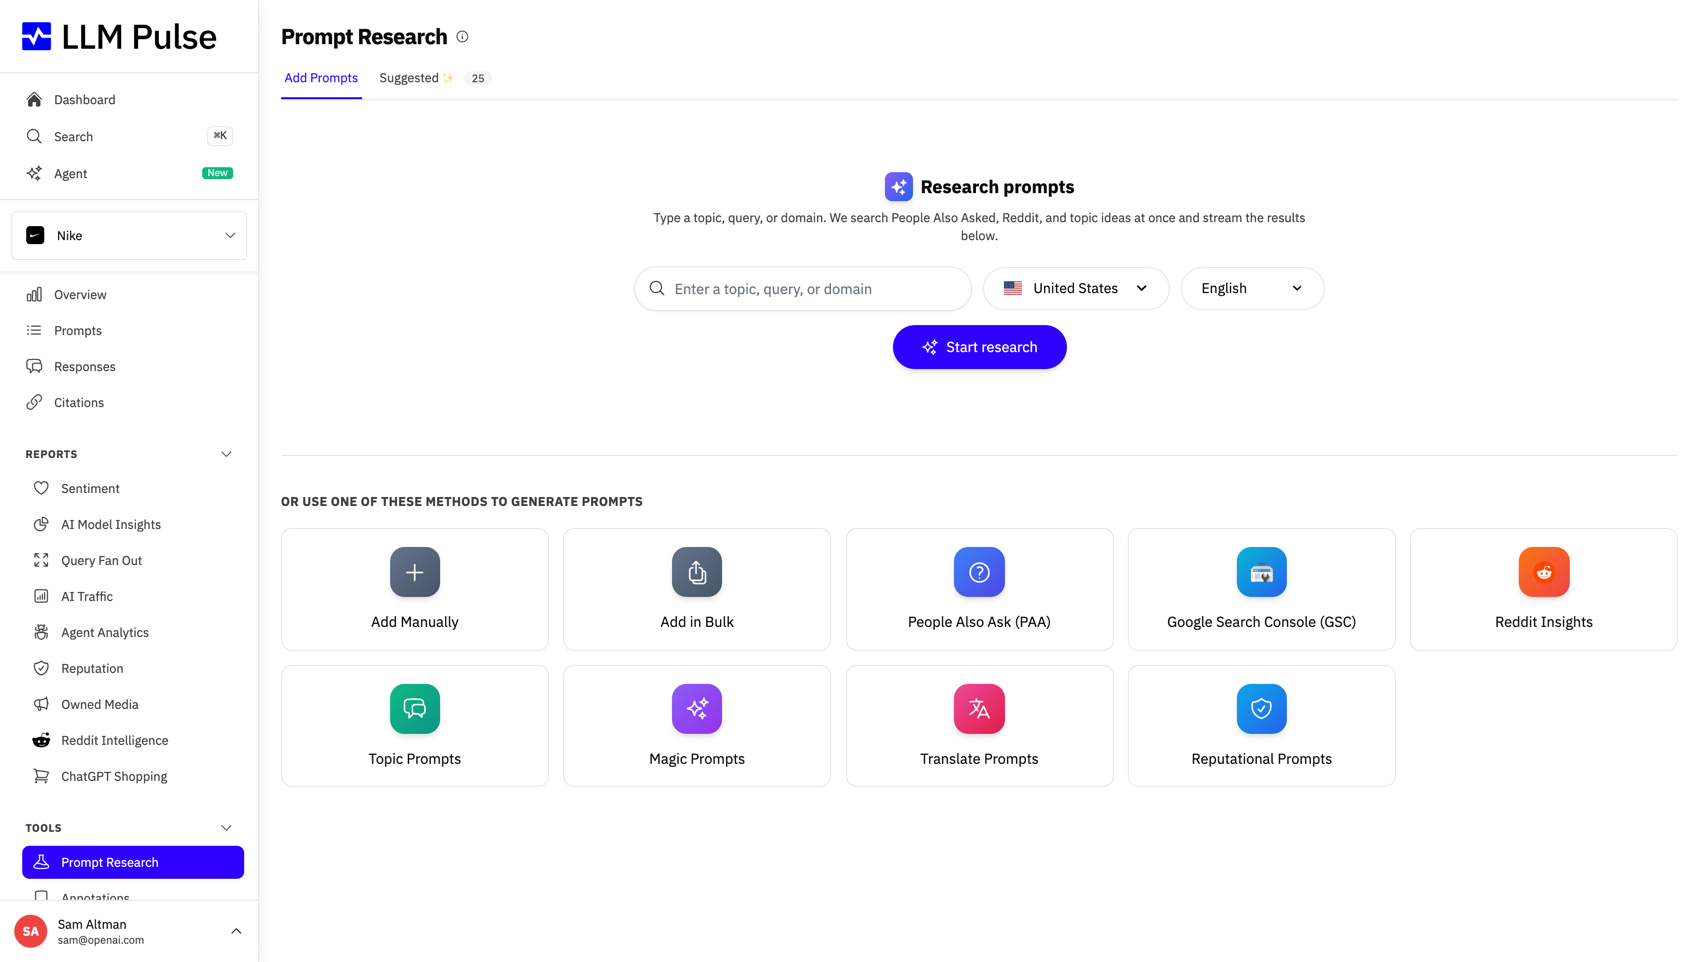
Task: Click the Owned Media megaphone icon
Action: [x=41, y=705]
